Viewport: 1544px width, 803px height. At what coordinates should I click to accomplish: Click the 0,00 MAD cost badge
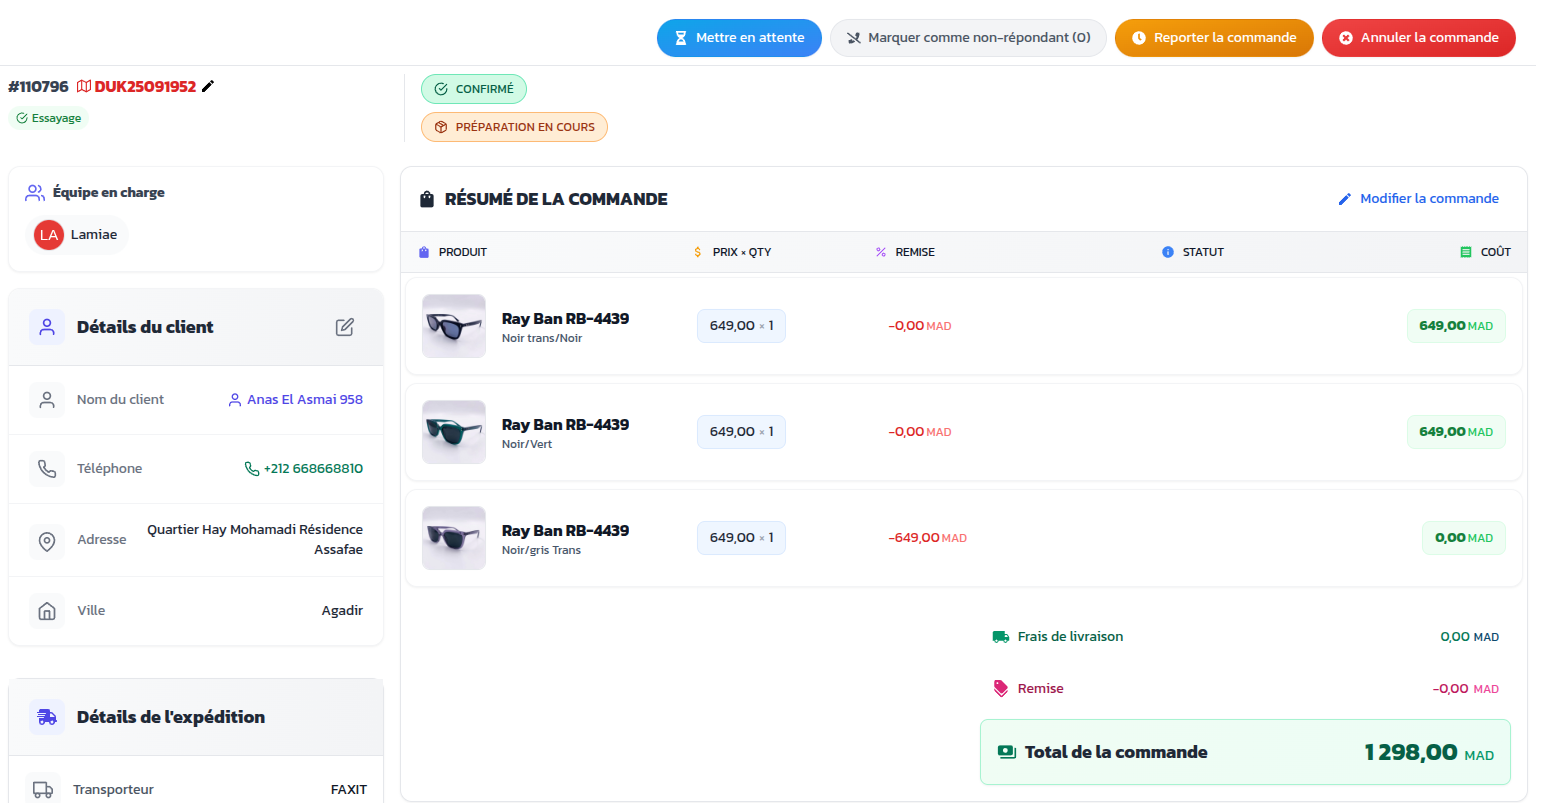1464,538
